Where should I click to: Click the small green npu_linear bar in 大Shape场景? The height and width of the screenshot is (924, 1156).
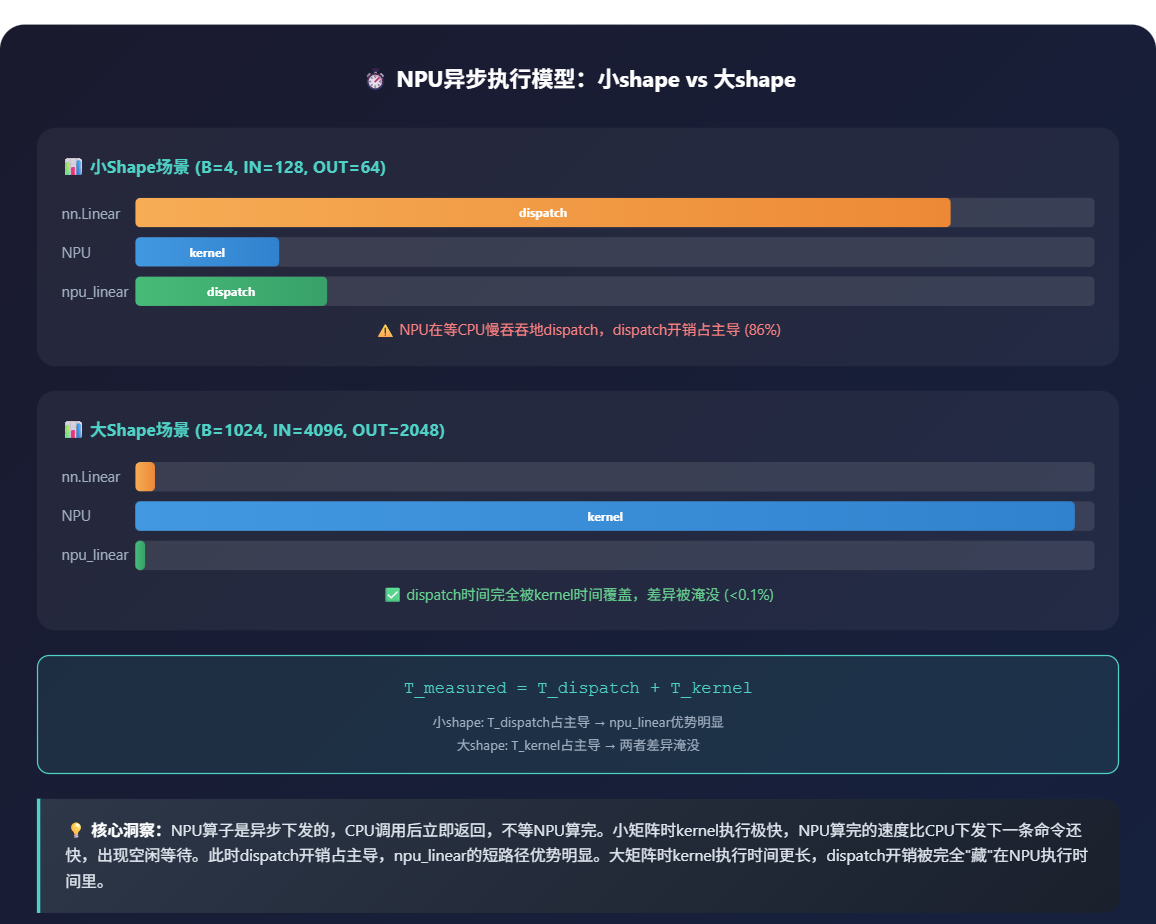[140, 555]
